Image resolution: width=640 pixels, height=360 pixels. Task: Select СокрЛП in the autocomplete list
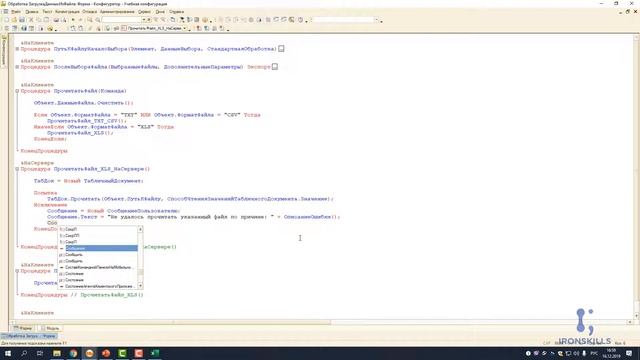click(98, 236)
